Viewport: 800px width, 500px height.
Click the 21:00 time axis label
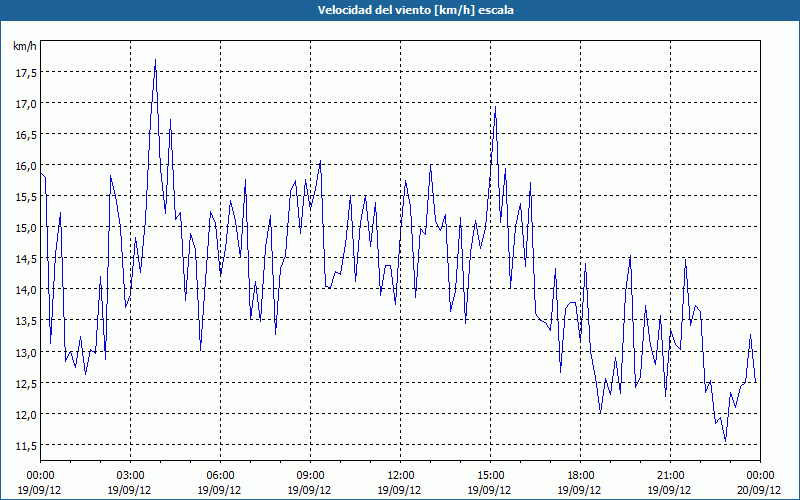(670, 476)
